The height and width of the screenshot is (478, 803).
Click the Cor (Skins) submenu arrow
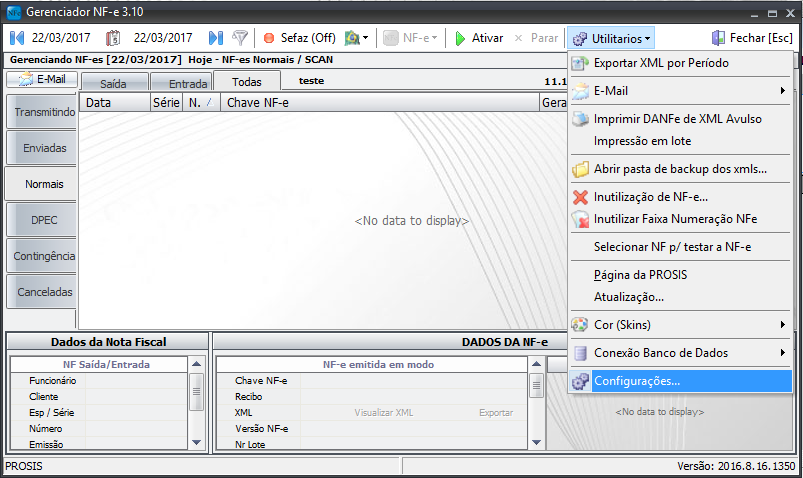(x=783, y=325)
